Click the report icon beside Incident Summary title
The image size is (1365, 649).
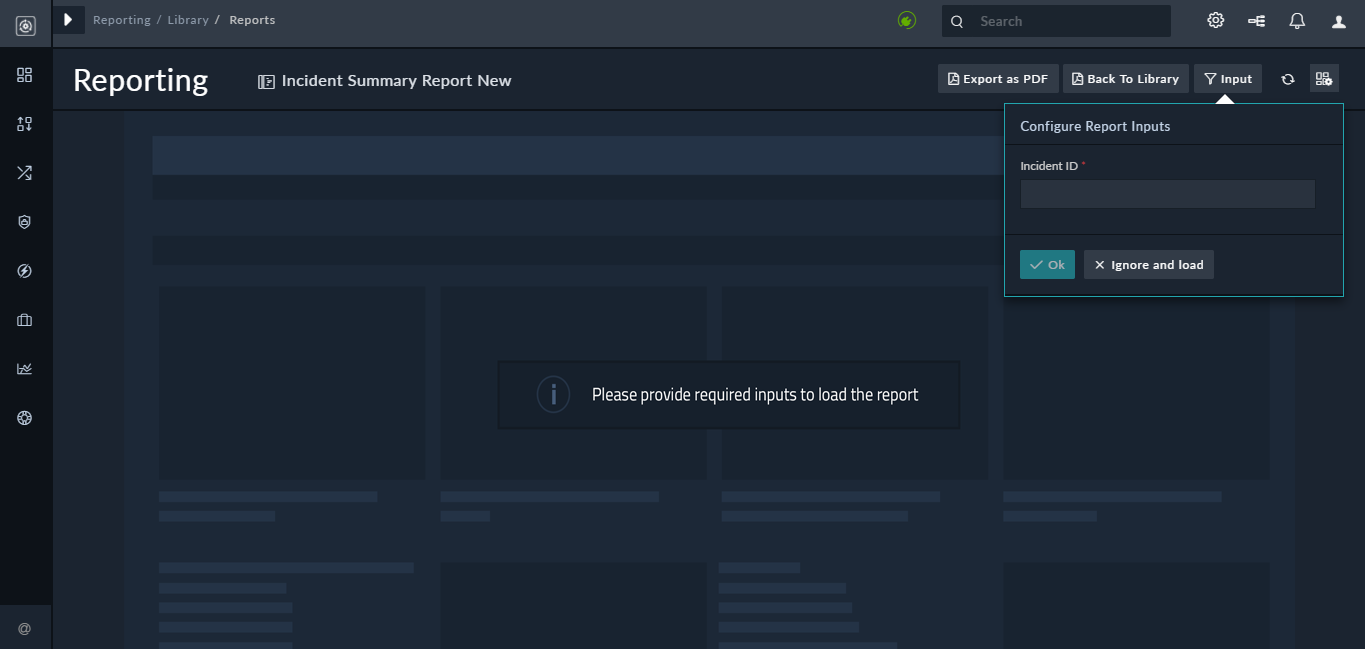coord(266,82)
